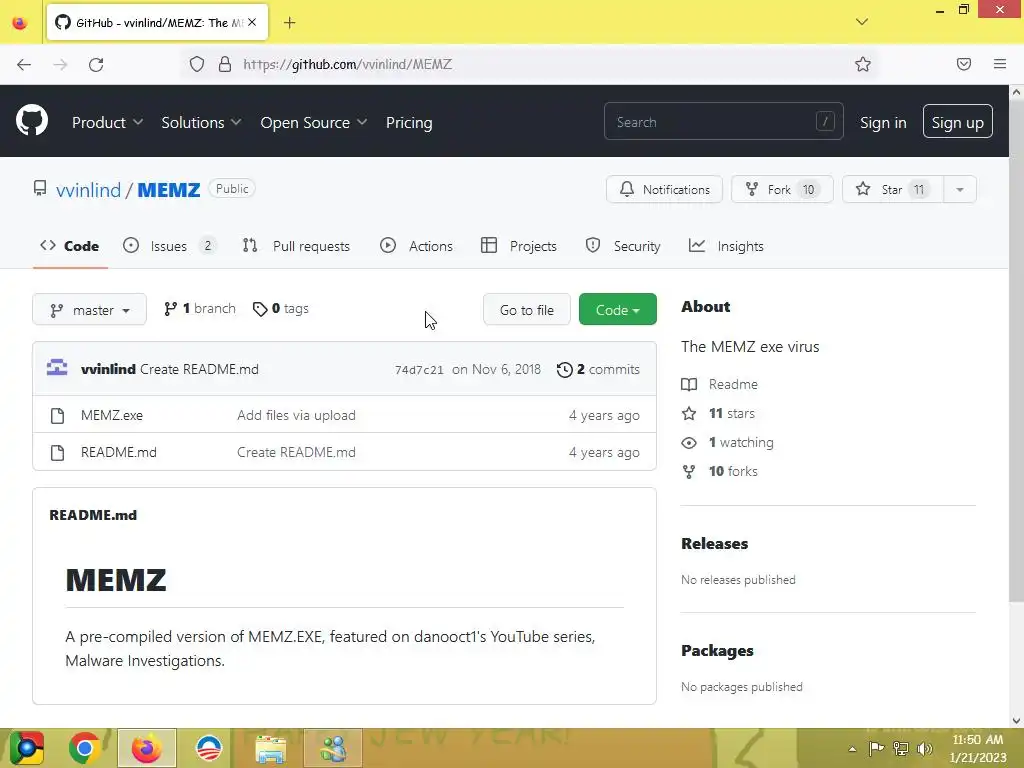Expand the Open Source menu
Image resolution: width=1024 pixels, height=768 pixels.
pyautogui.click(x=313, y=123)
